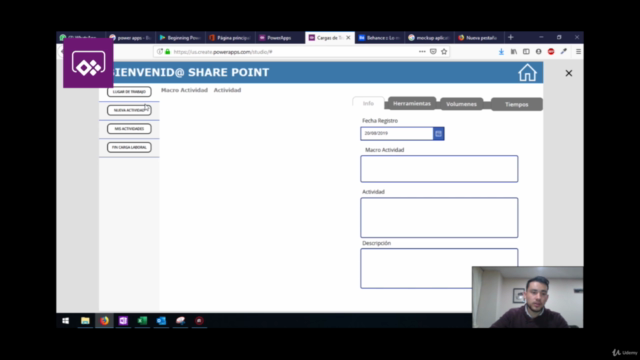
Task: Open Firefox downloads arrow icon
Action: coord(501,52)
